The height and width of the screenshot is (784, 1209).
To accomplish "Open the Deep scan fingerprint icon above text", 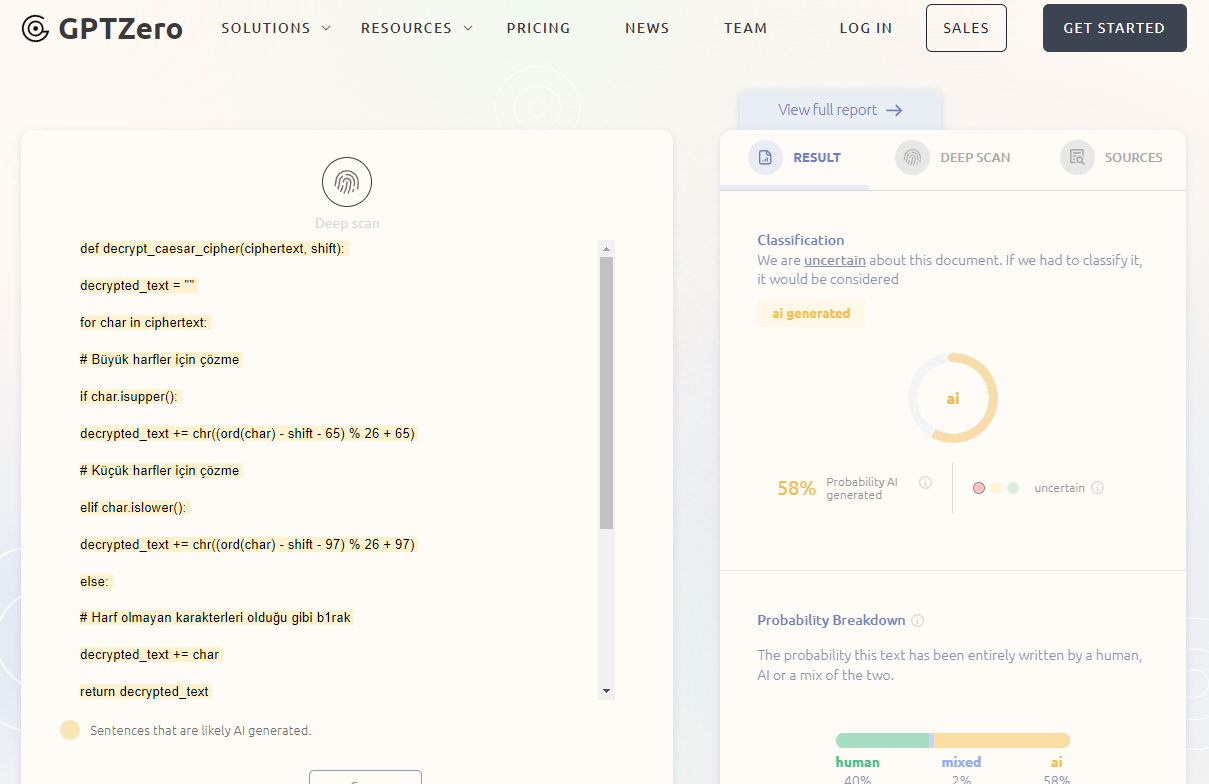I will coord(347,182).
